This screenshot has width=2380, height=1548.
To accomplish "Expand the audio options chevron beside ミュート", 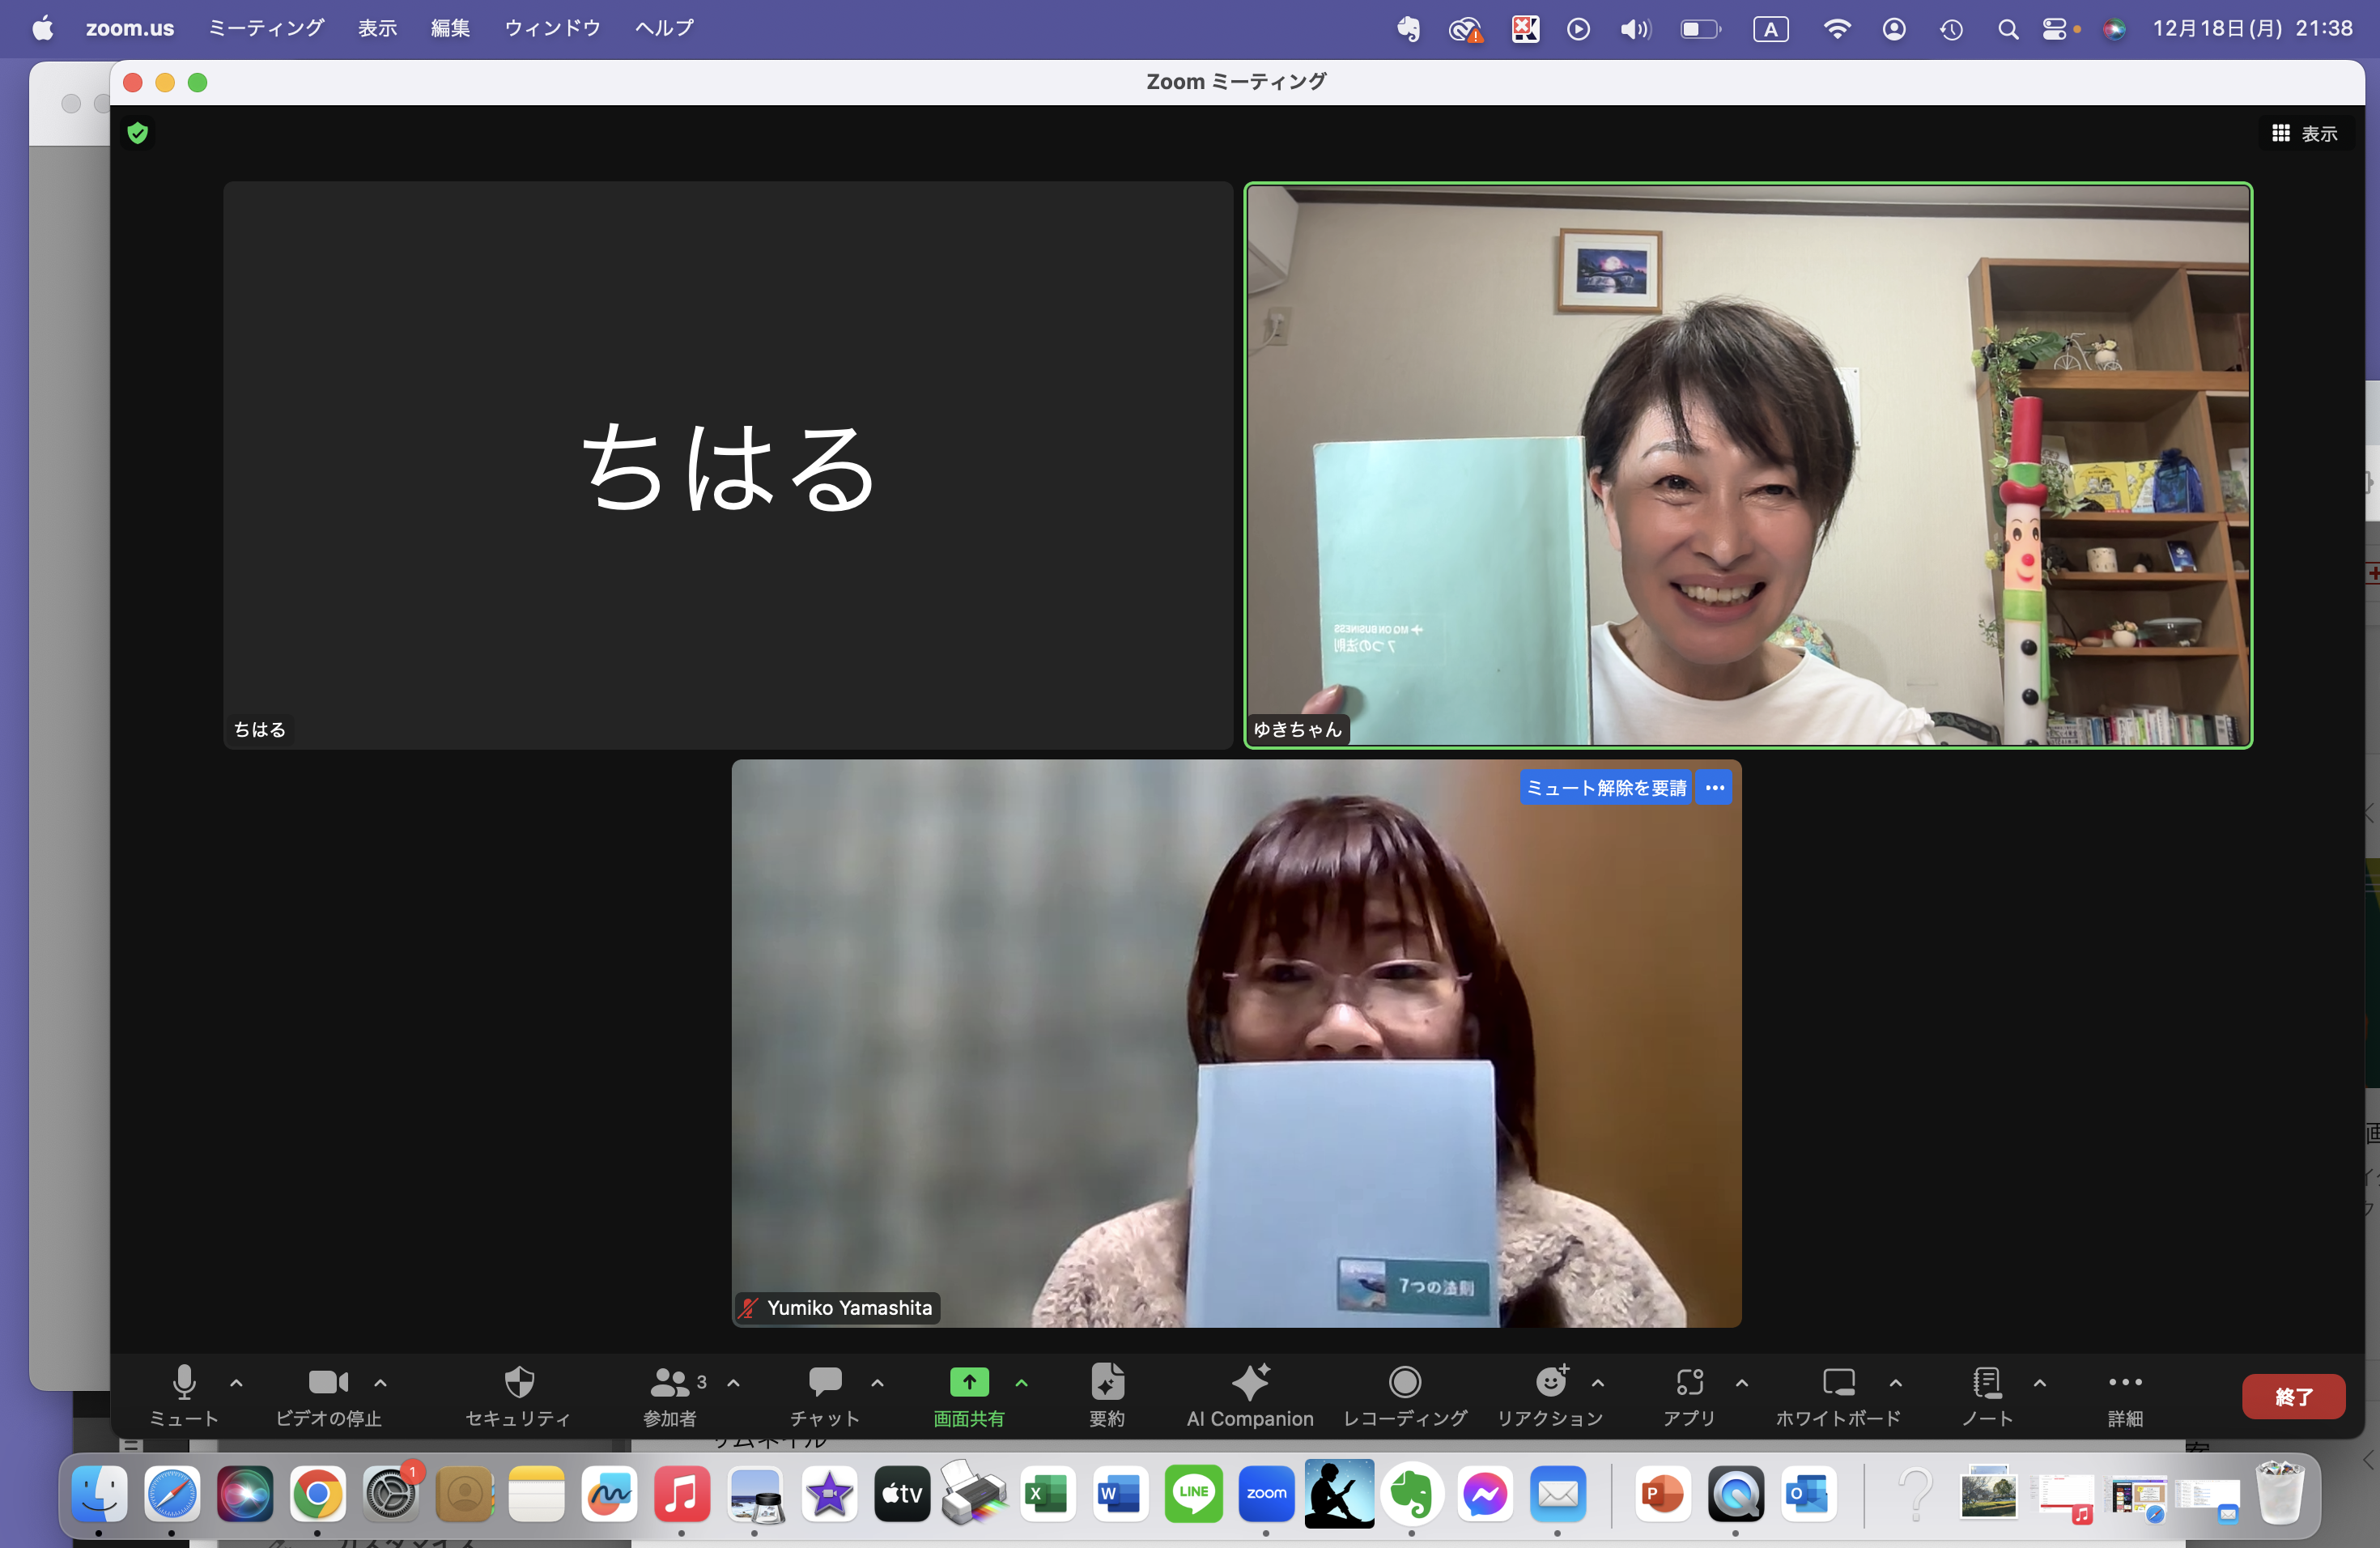I will (x=237, y=1383).
